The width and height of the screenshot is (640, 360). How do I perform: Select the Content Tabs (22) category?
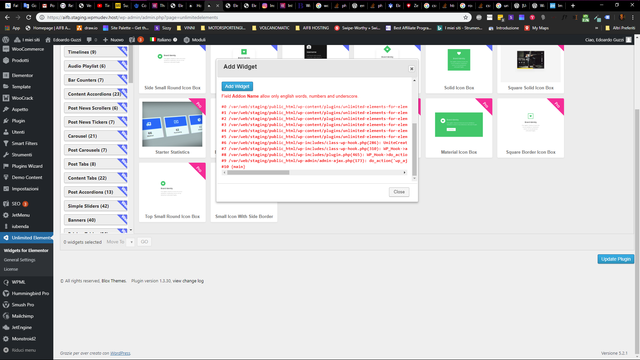point(96,178)
